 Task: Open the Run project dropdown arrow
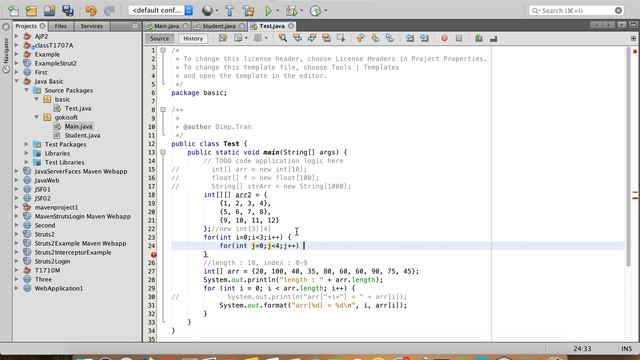278,11
